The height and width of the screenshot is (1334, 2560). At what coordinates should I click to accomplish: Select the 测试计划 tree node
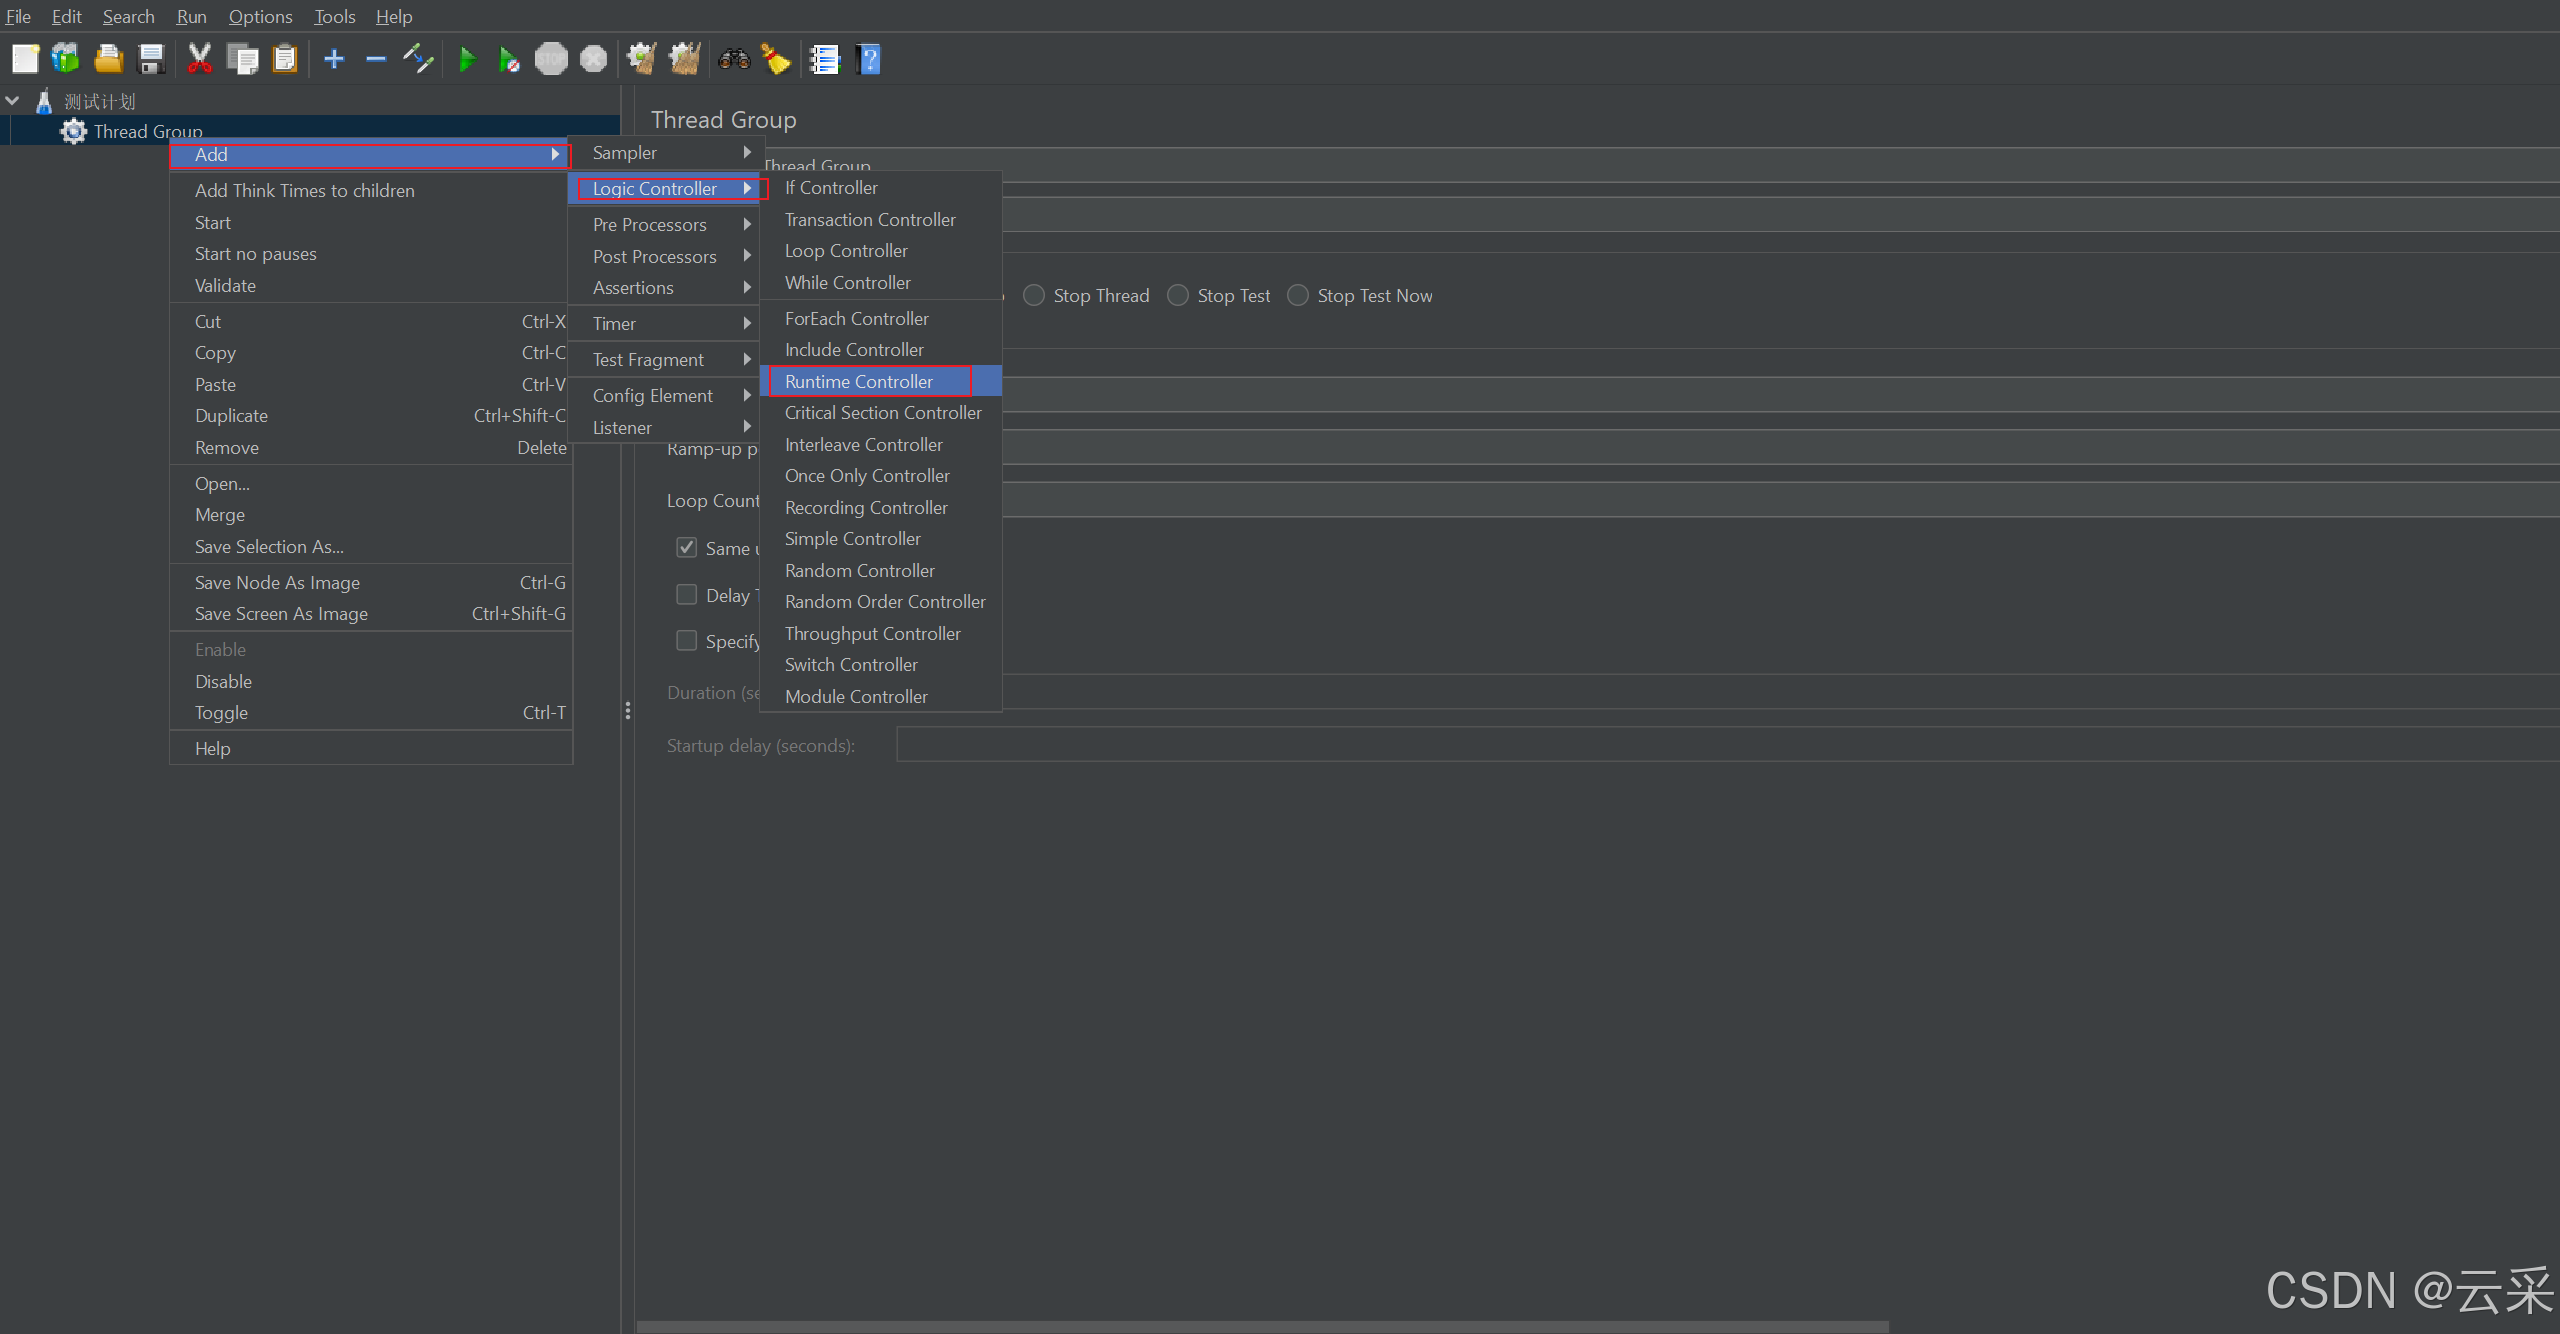click(x=99, y=101)
